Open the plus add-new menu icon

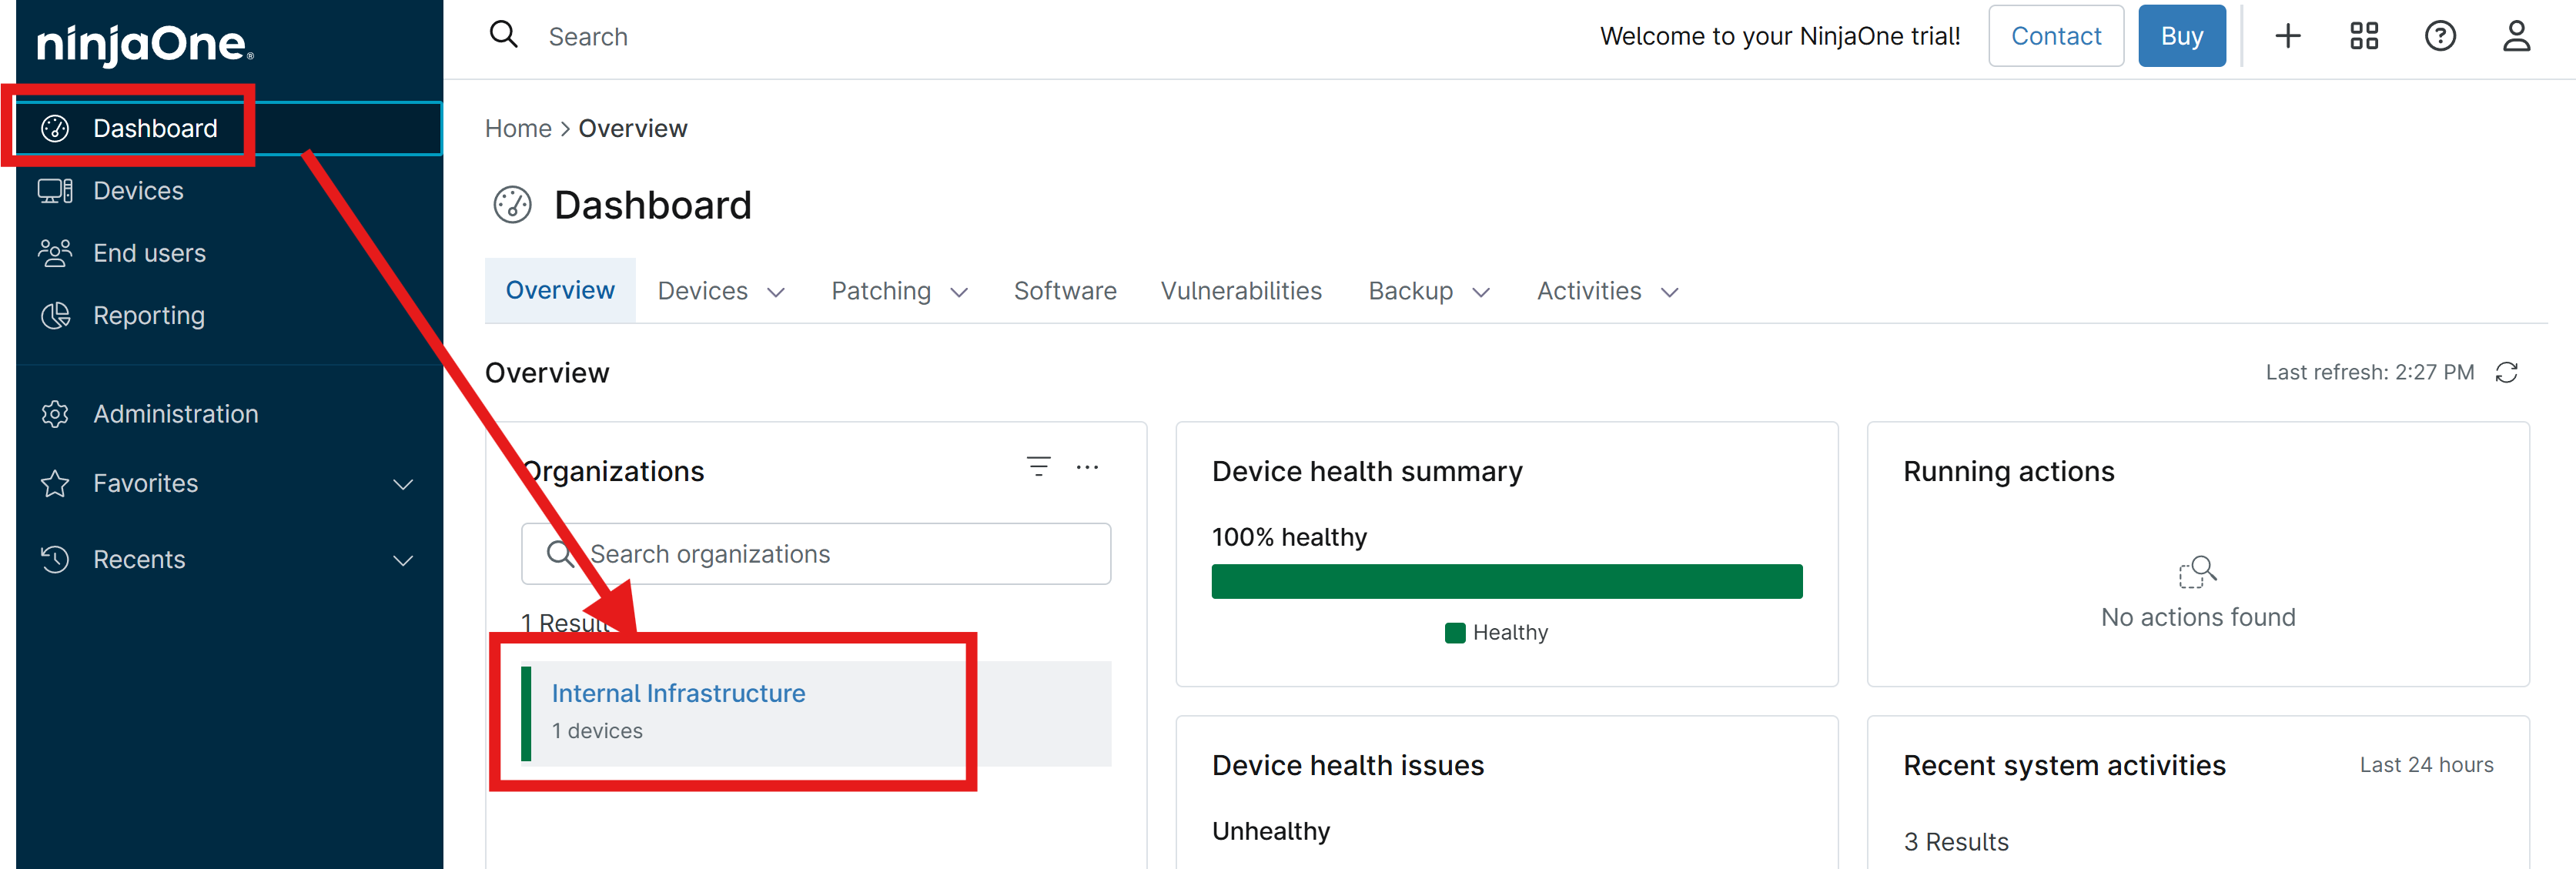[2288, 36]
